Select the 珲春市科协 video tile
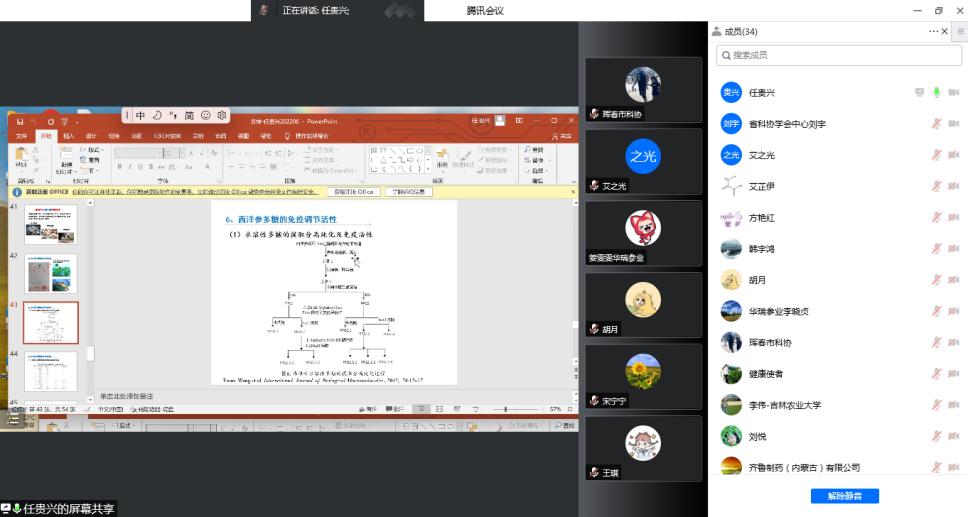Image resolution: width=968 pixels, height=517 pixels. click(643, 89)
